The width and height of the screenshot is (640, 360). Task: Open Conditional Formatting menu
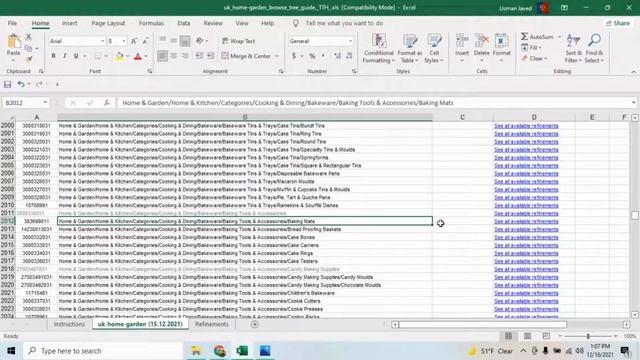click(x=379, y=49)
